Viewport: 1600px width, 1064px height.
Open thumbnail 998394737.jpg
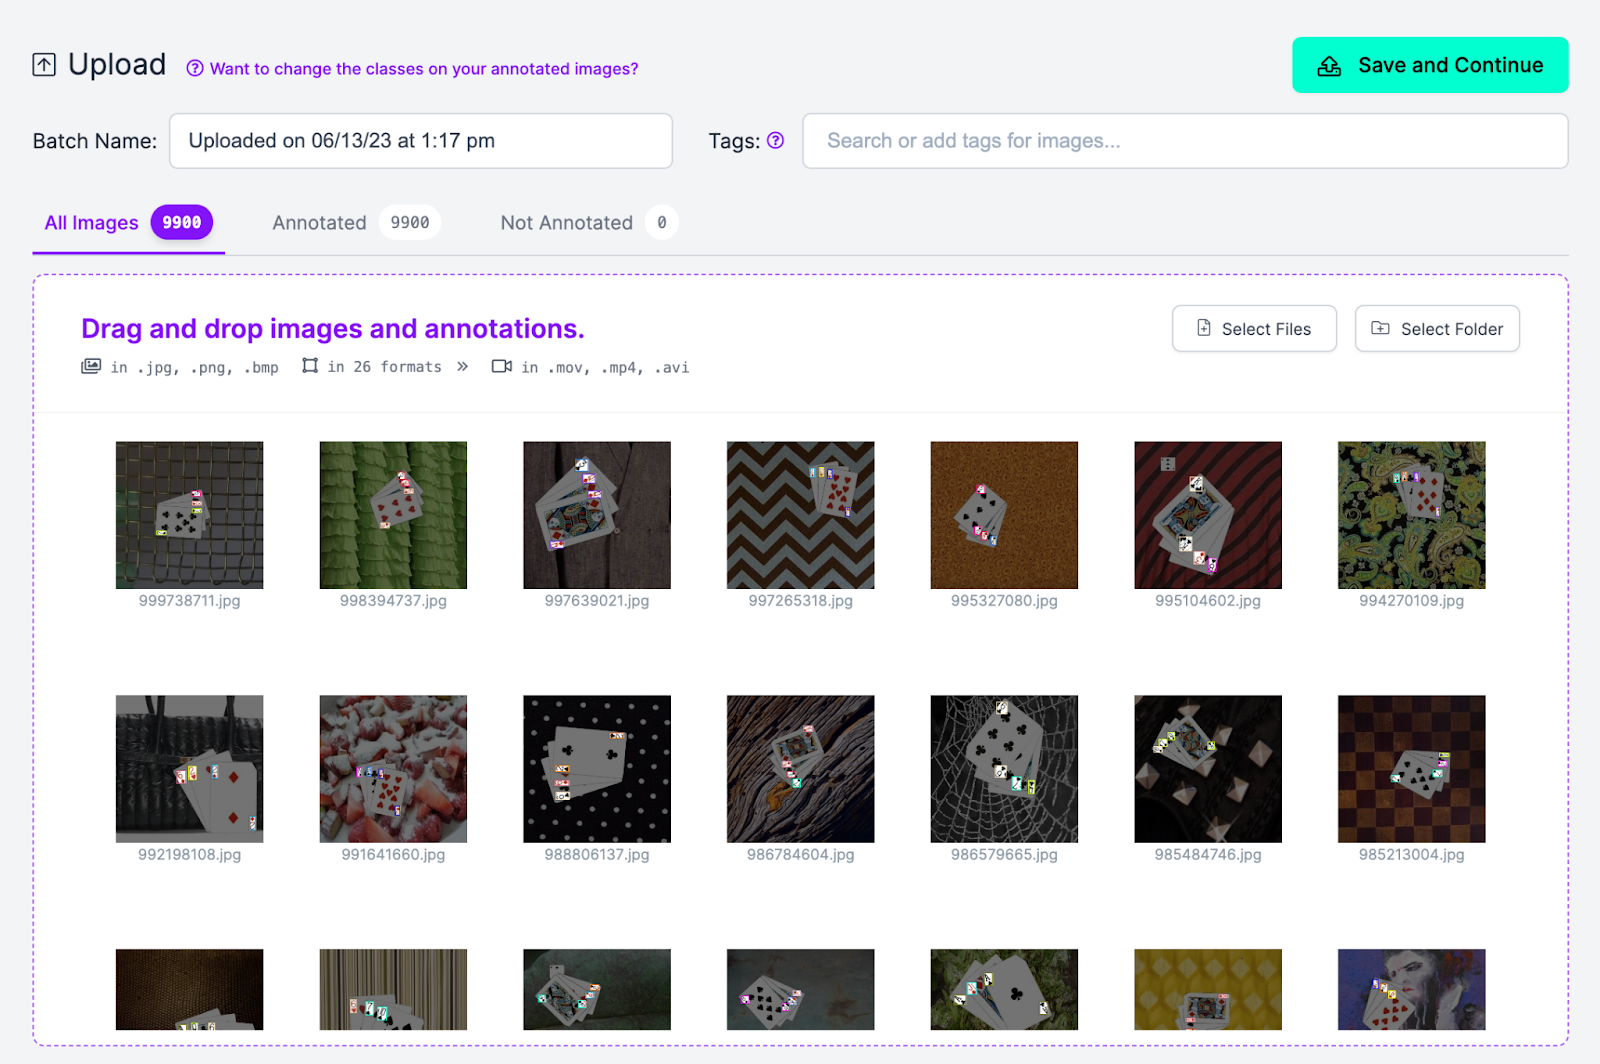point(393,515)
